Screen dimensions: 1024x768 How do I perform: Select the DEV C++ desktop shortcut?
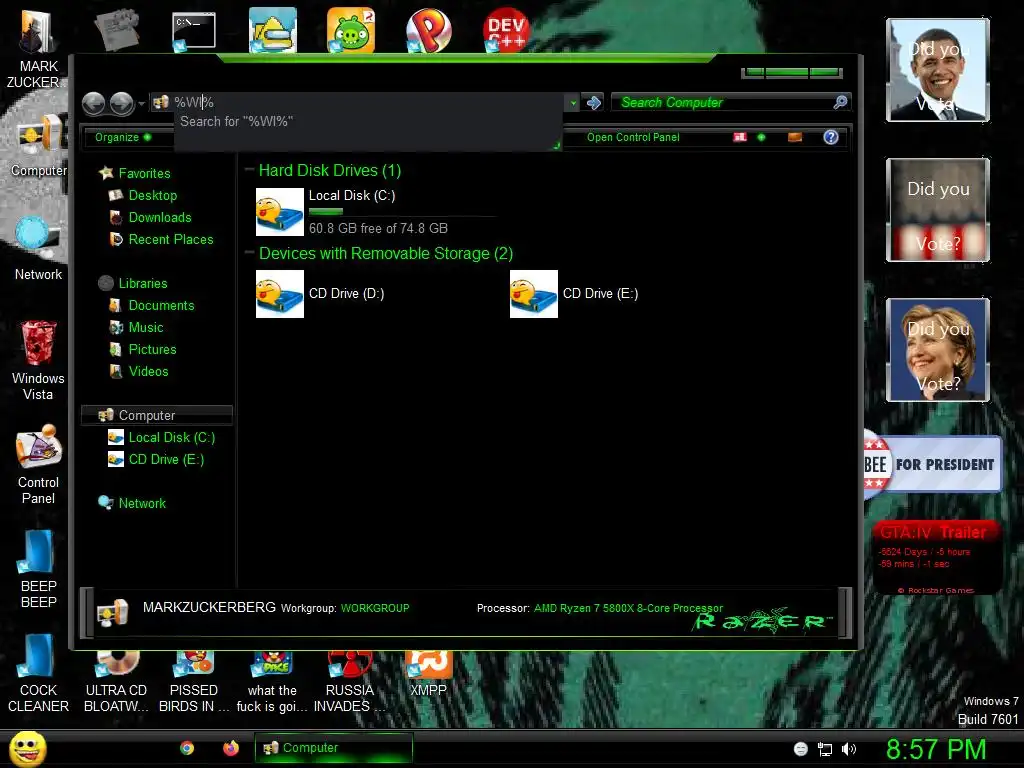[x=507, y=30]
